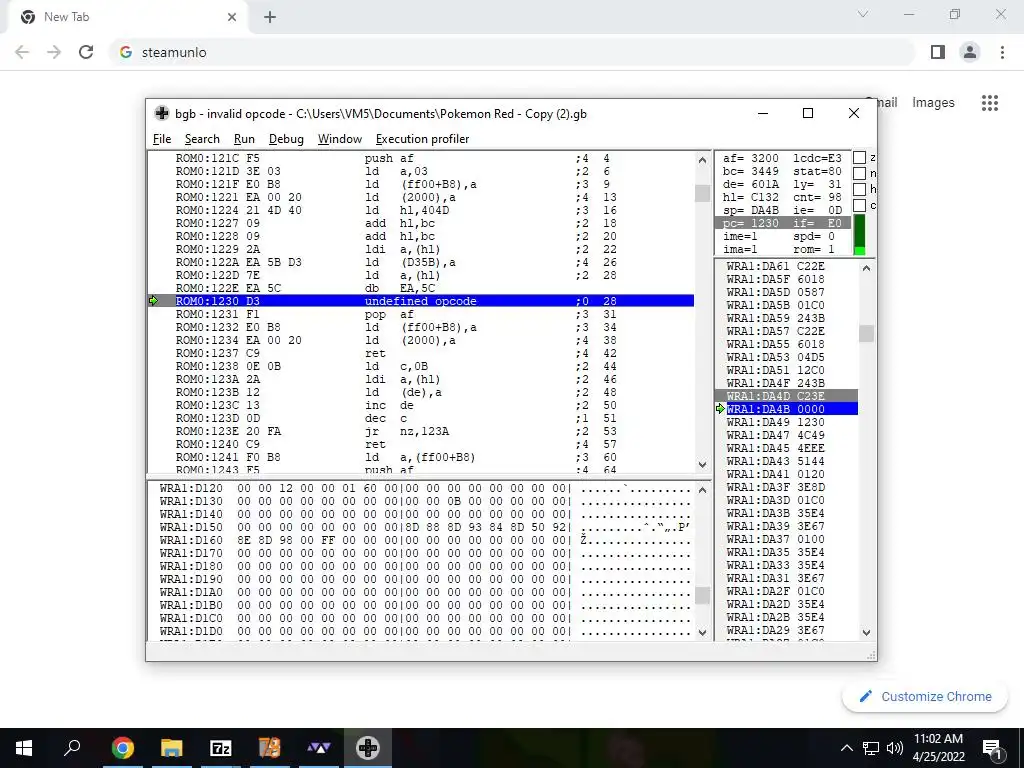Click the disassembly scrollbar thumb
The width and height of the screenshot is (1024, 768).
[703, 193]
